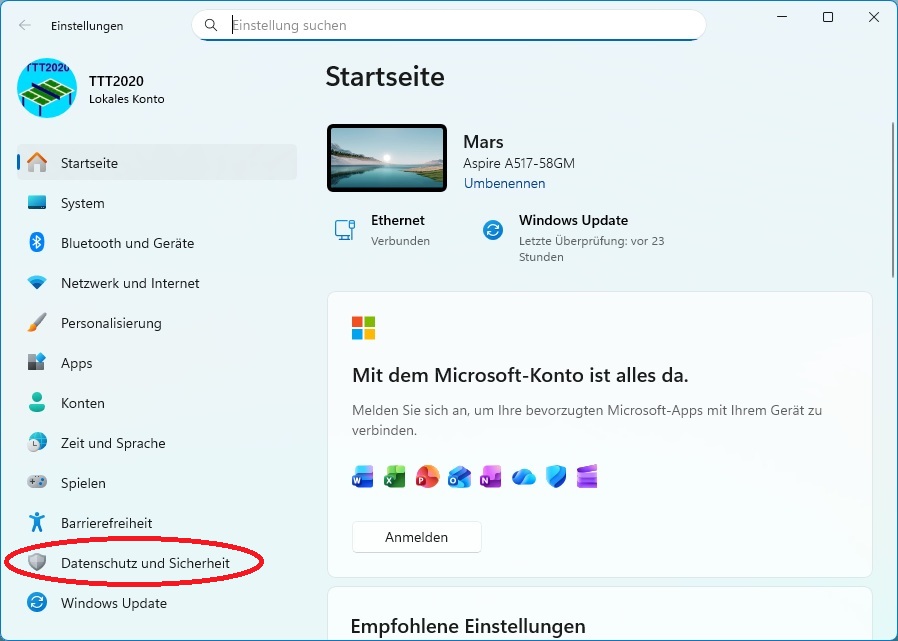Click the Spielen gamepad icon
Viewport: 898px width, 641px height.
37,482
